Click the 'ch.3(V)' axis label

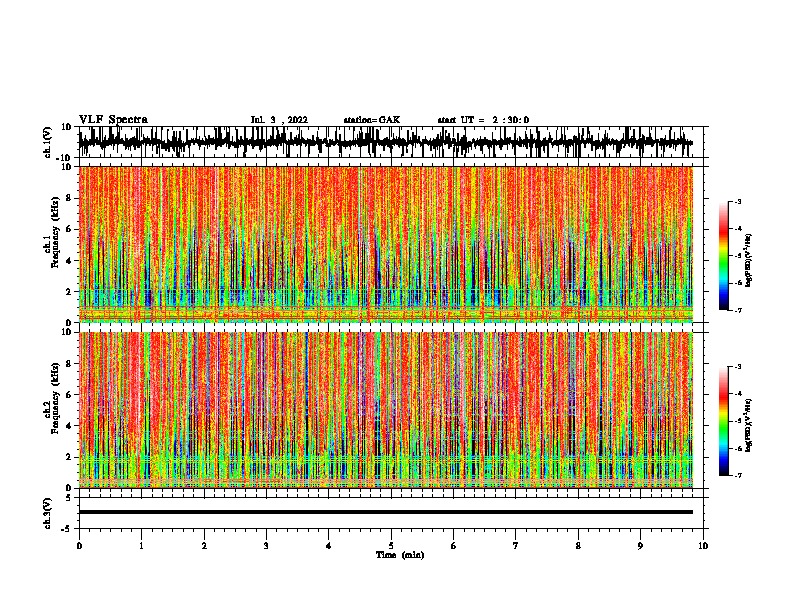click(48, 513)
